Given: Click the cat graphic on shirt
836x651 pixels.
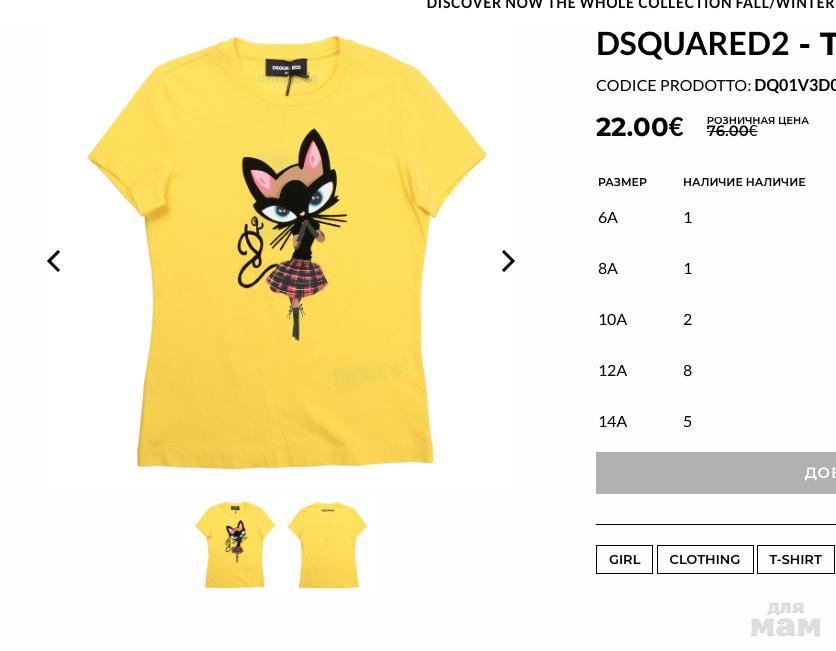Looking at the screenshot, I should 292,235.
